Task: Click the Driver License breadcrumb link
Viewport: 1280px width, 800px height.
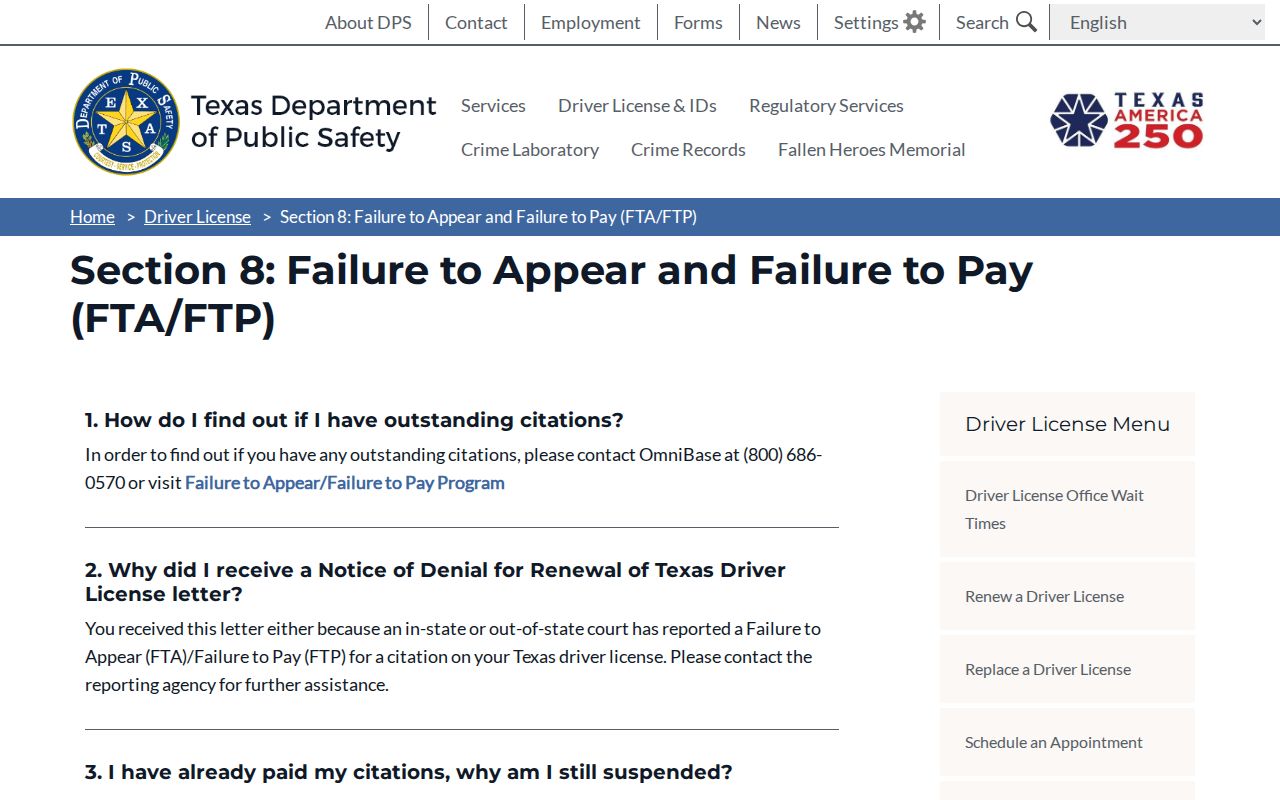Action: tap(197, 217)
